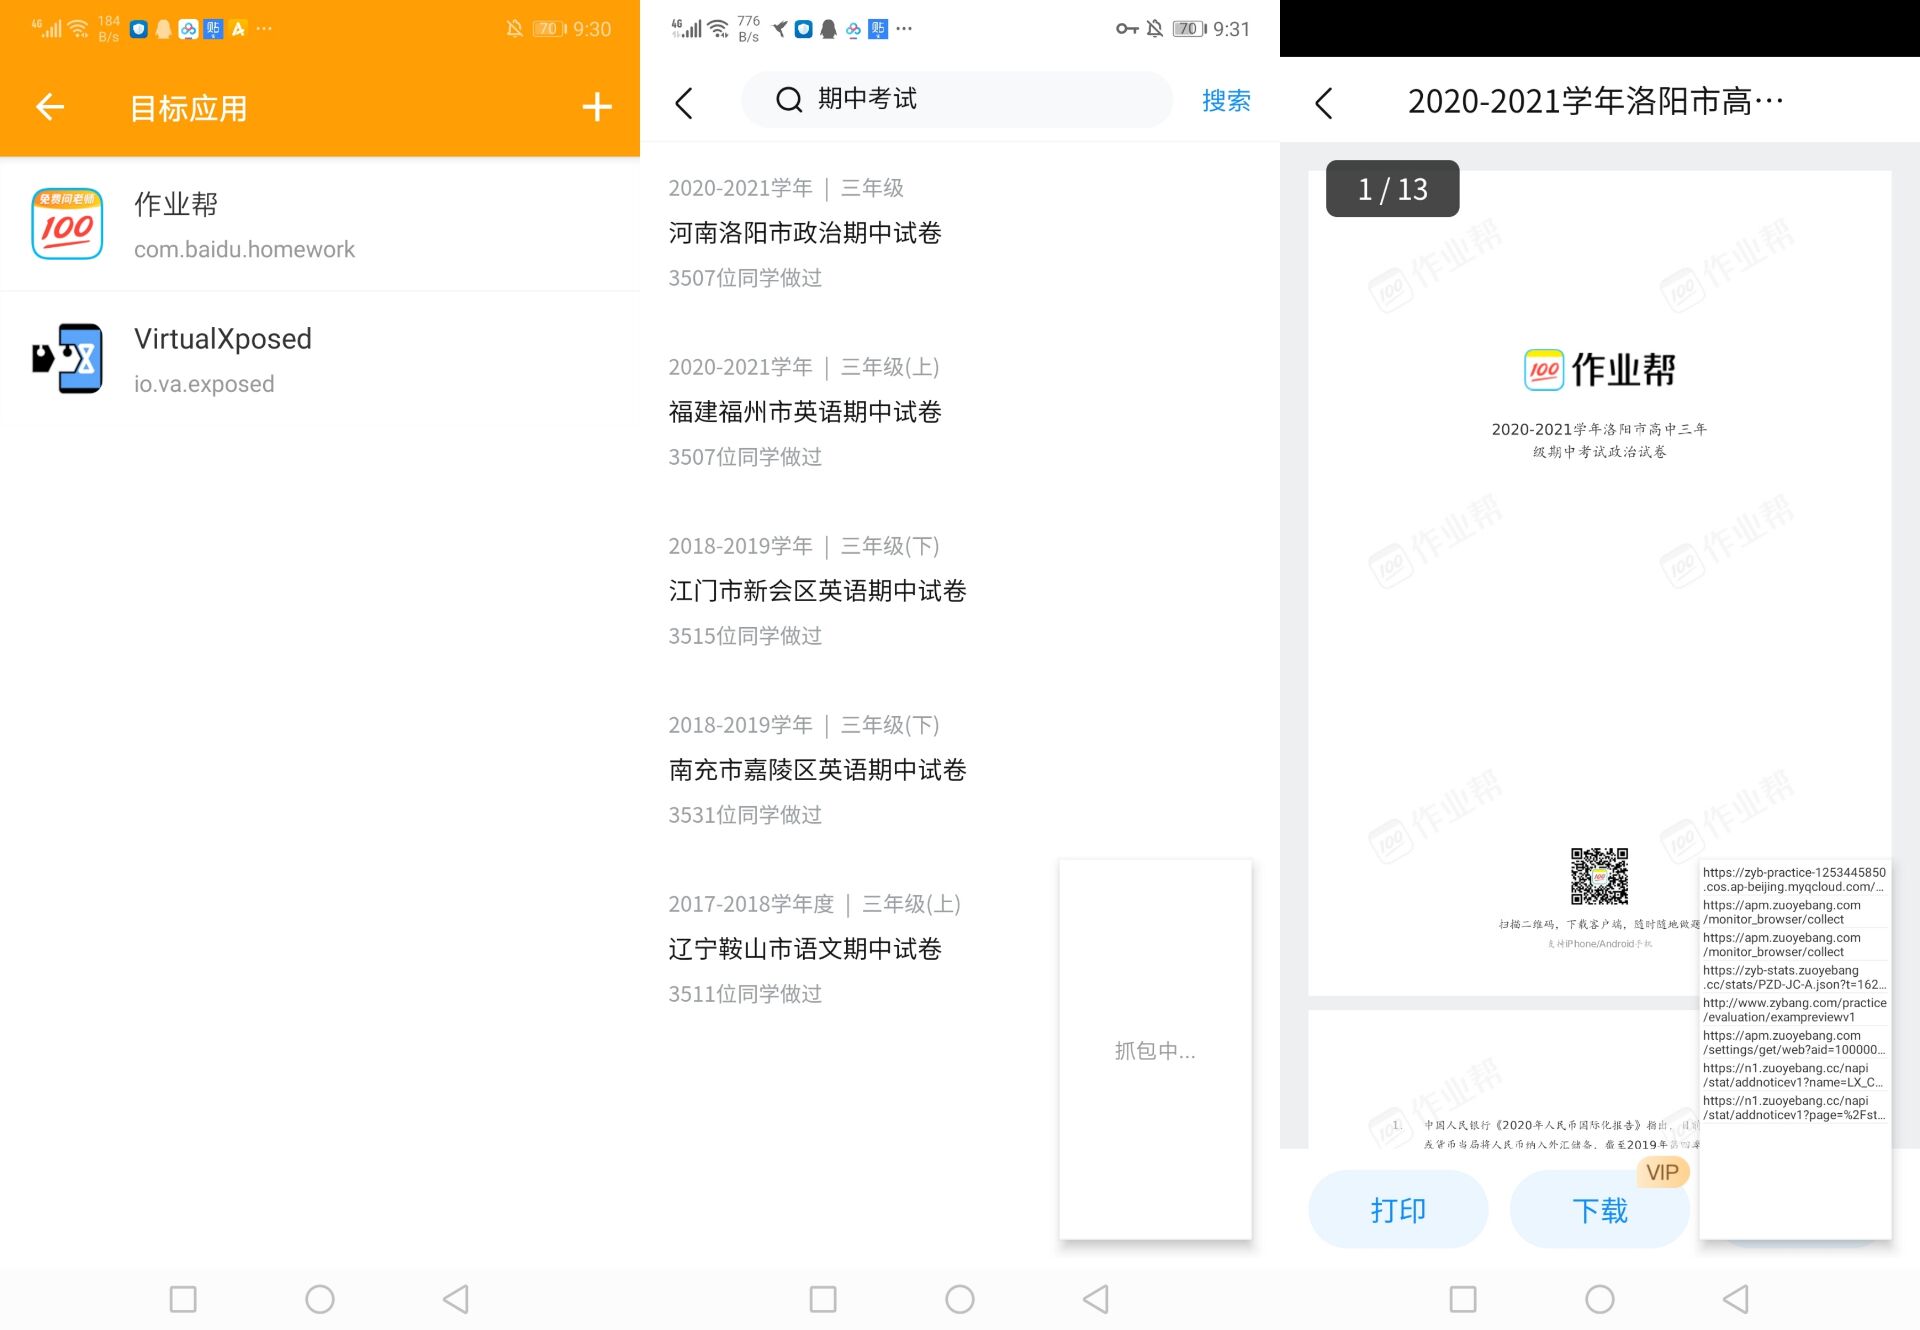Tap the back triangle in right screen
Screen dimensions: 1920x1330
1736,1299
